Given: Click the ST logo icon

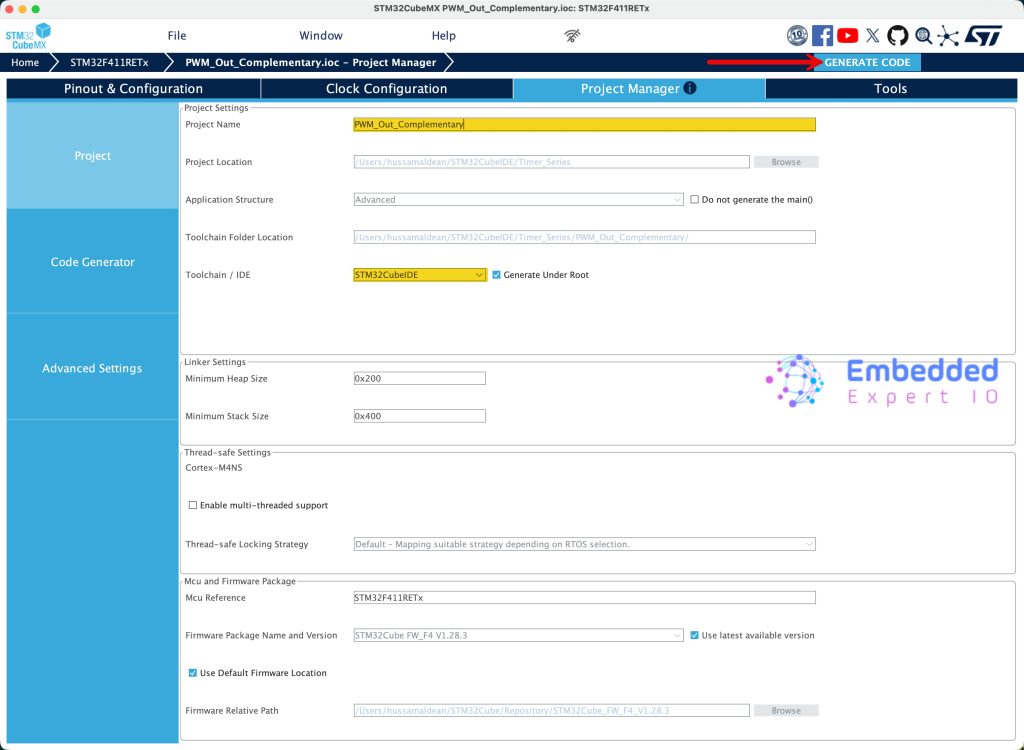Looking at the screenshot, I should tap(983, 36).
